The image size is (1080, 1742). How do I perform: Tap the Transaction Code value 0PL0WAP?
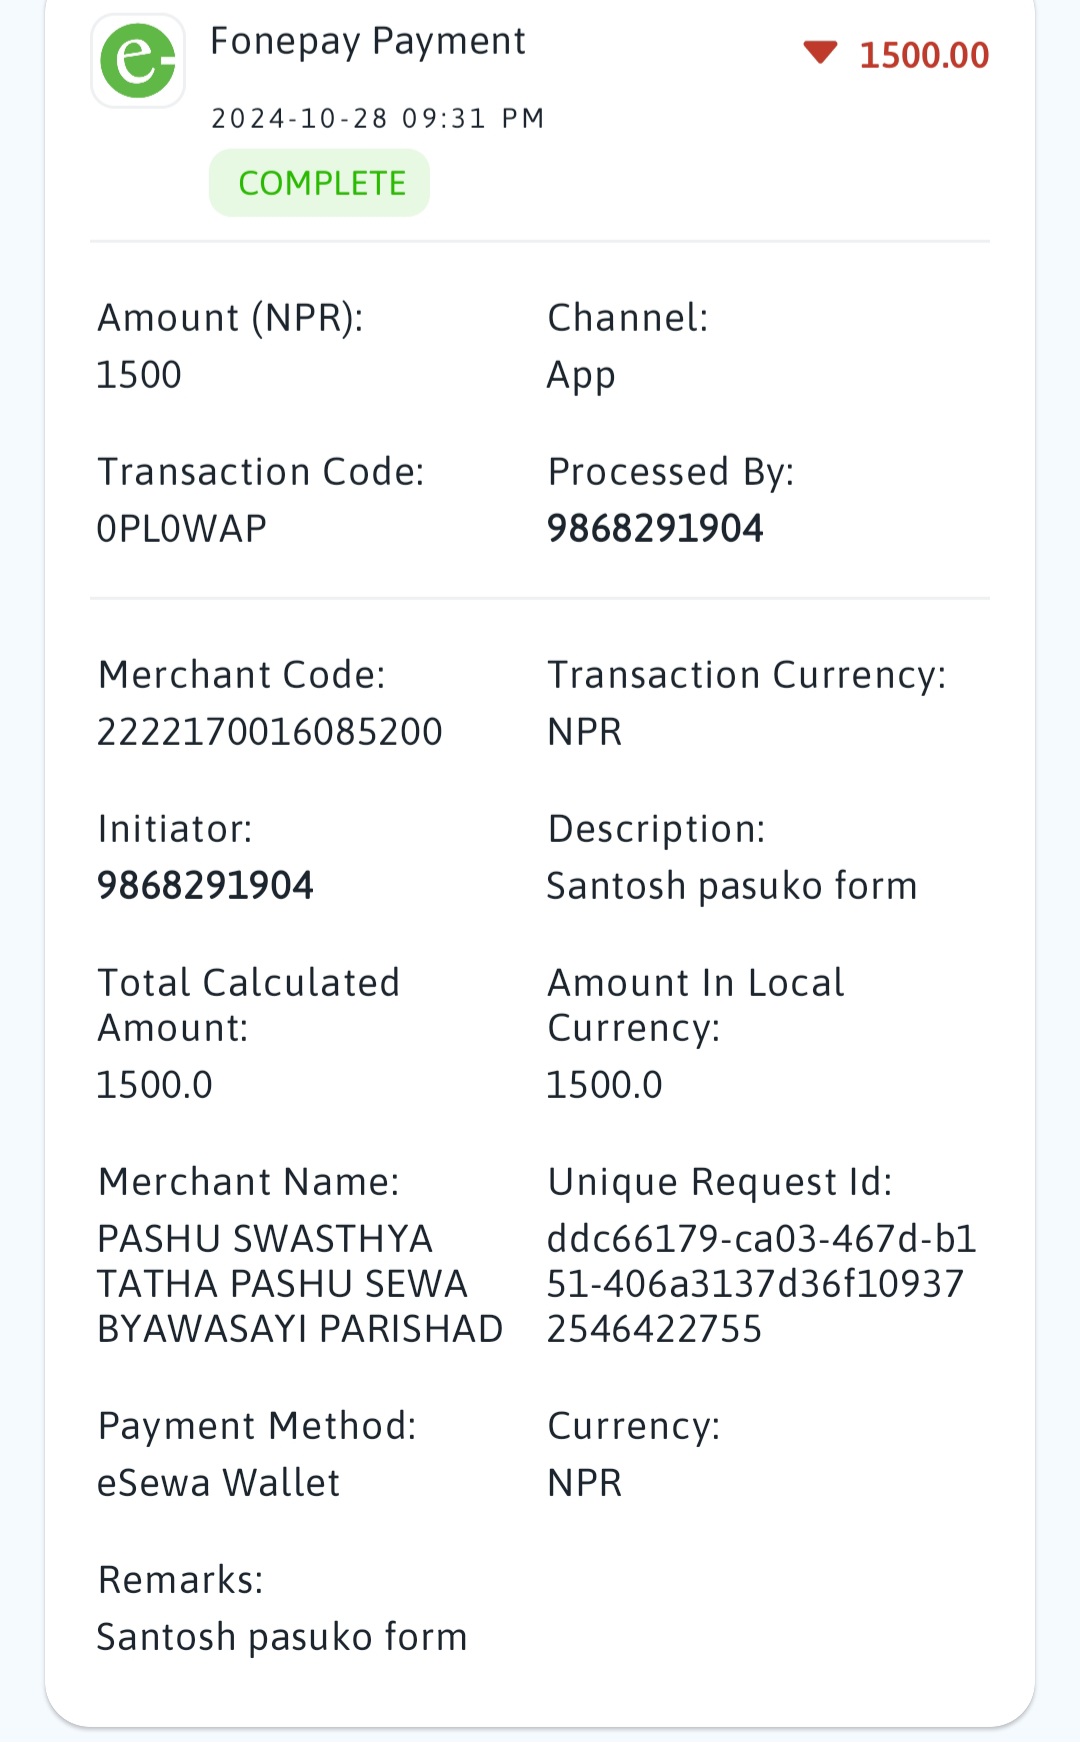coord(182,529)
